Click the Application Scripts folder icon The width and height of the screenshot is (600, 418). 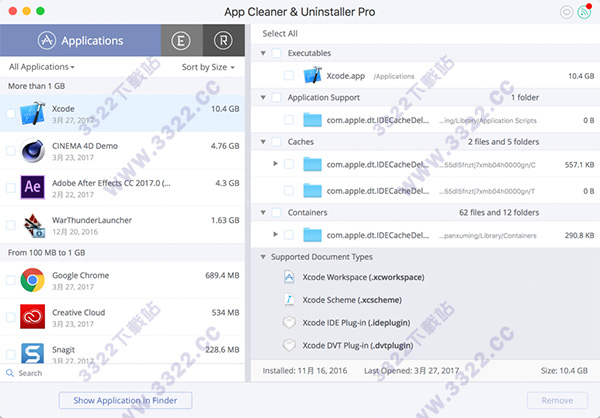tap(312, 120)
